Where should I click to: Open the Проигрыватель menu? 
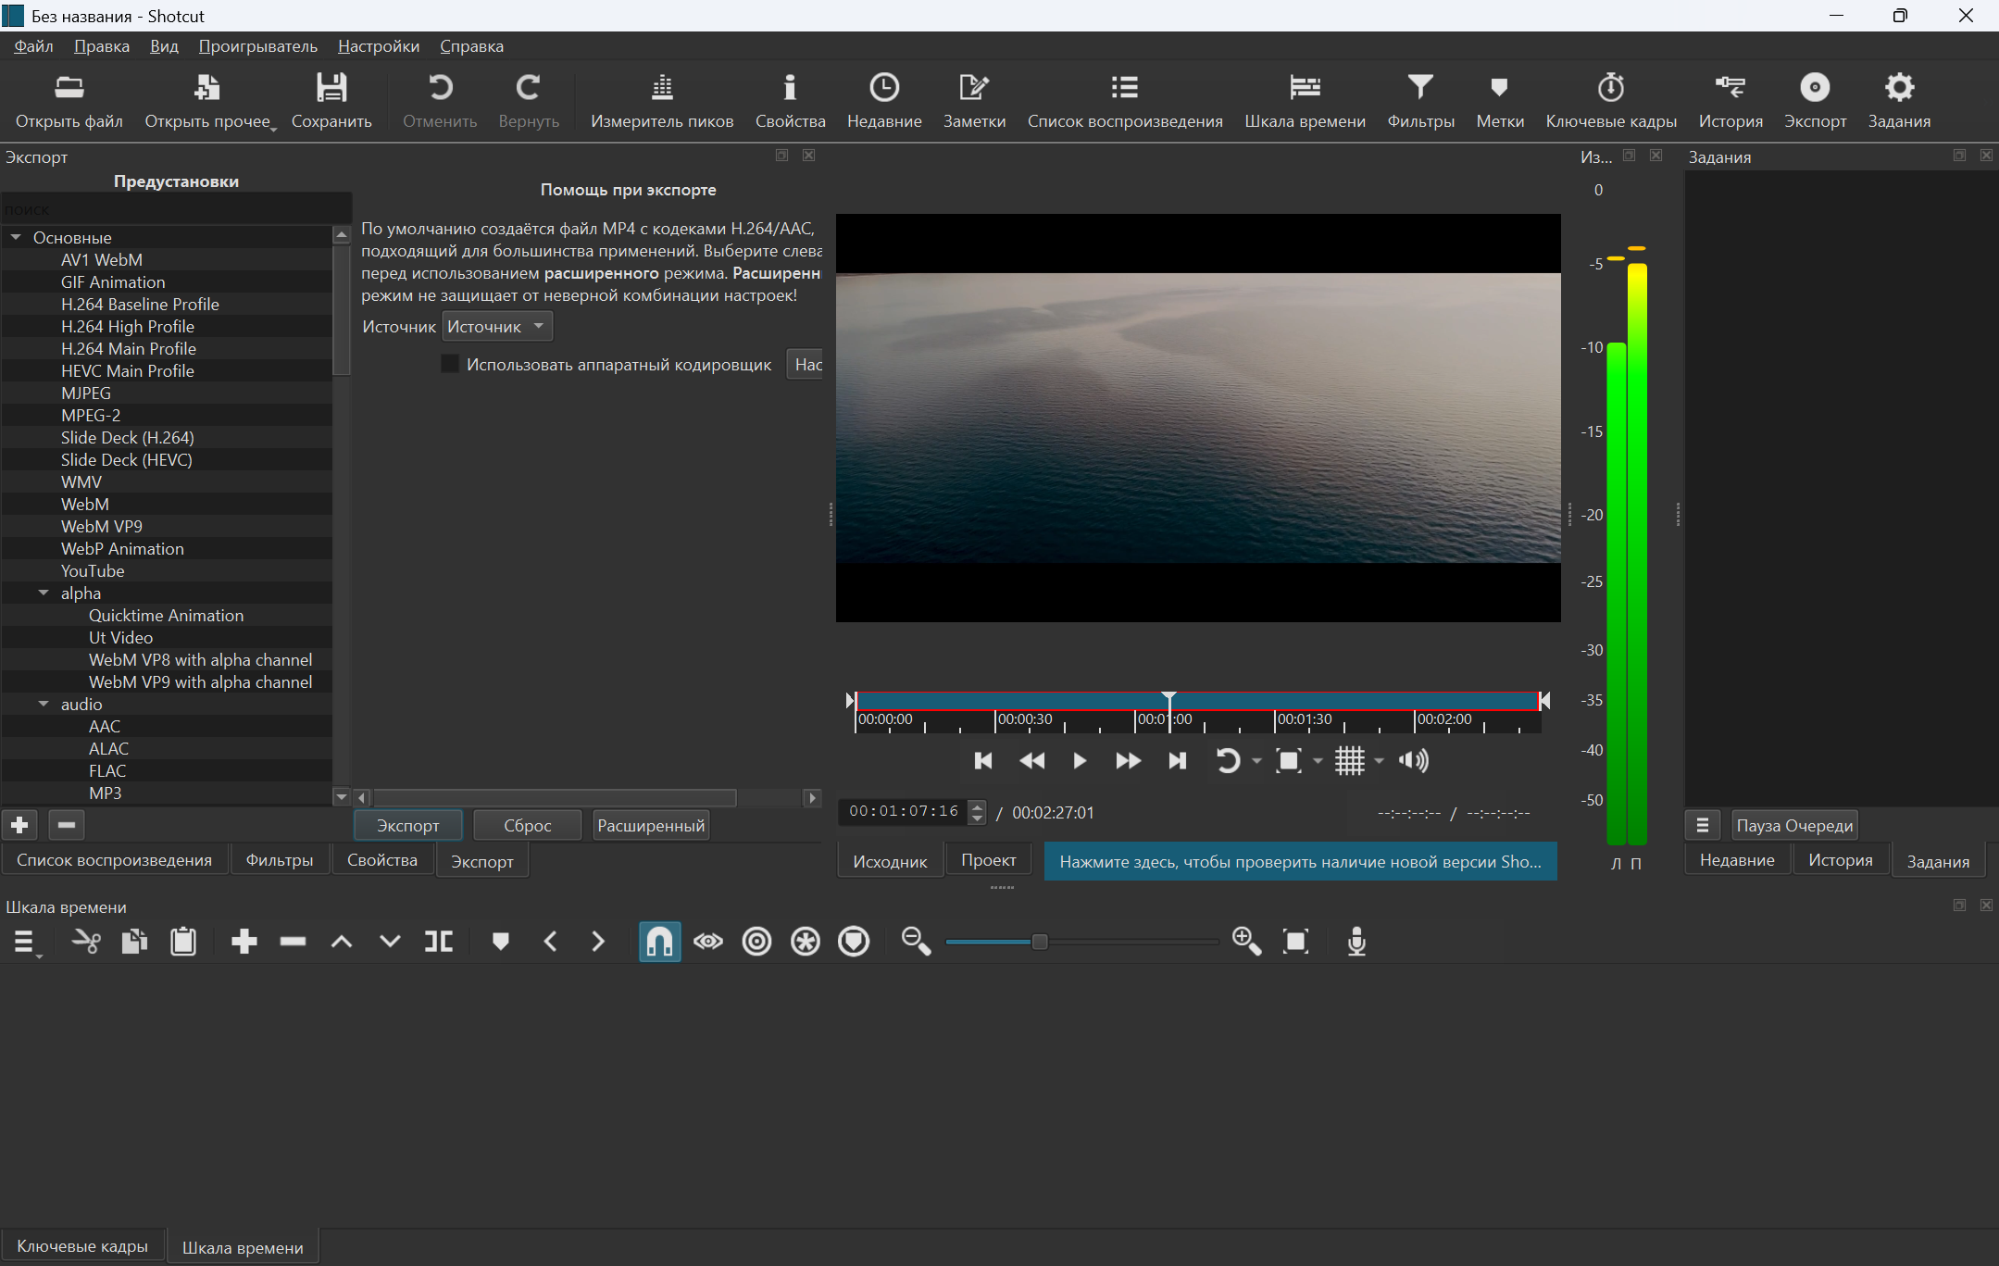click(x=258, y=46)
